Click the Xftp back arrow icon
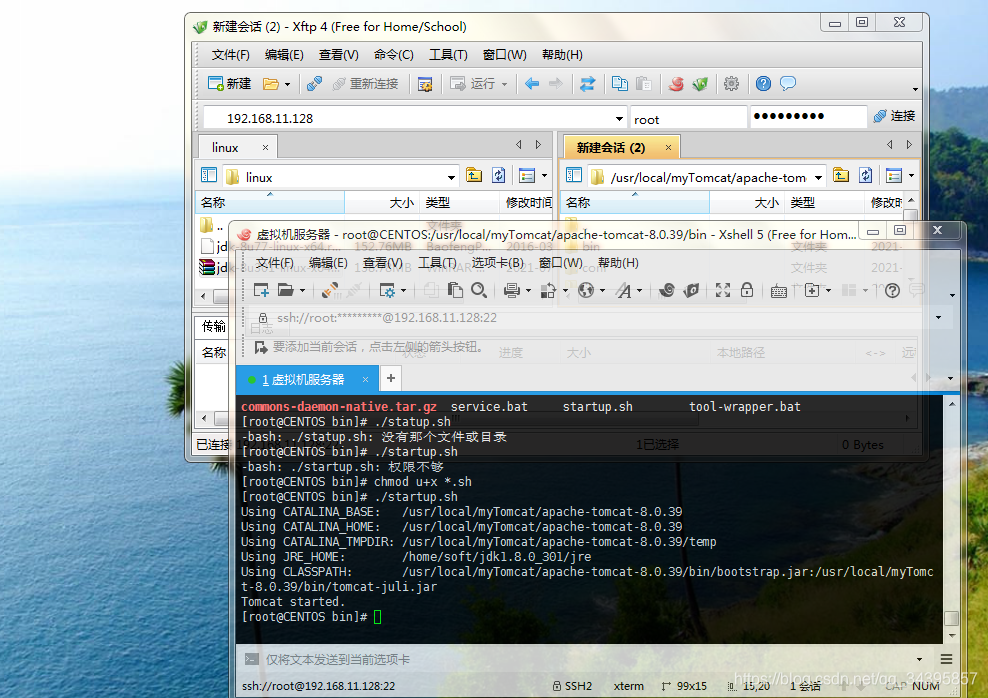Screen dimensions: 988x698 [x=532, y=84]
